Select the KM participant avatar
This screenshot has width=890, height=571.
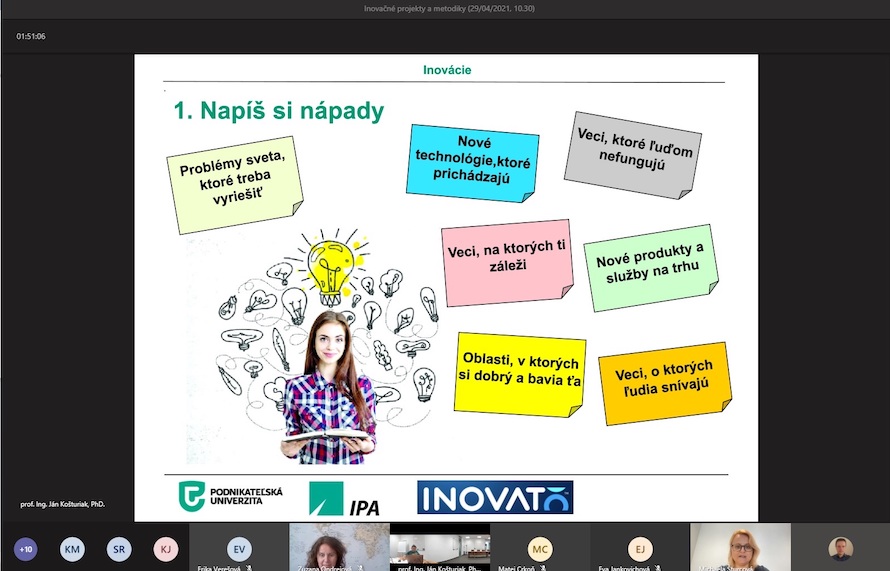click(x=72, y=549)
